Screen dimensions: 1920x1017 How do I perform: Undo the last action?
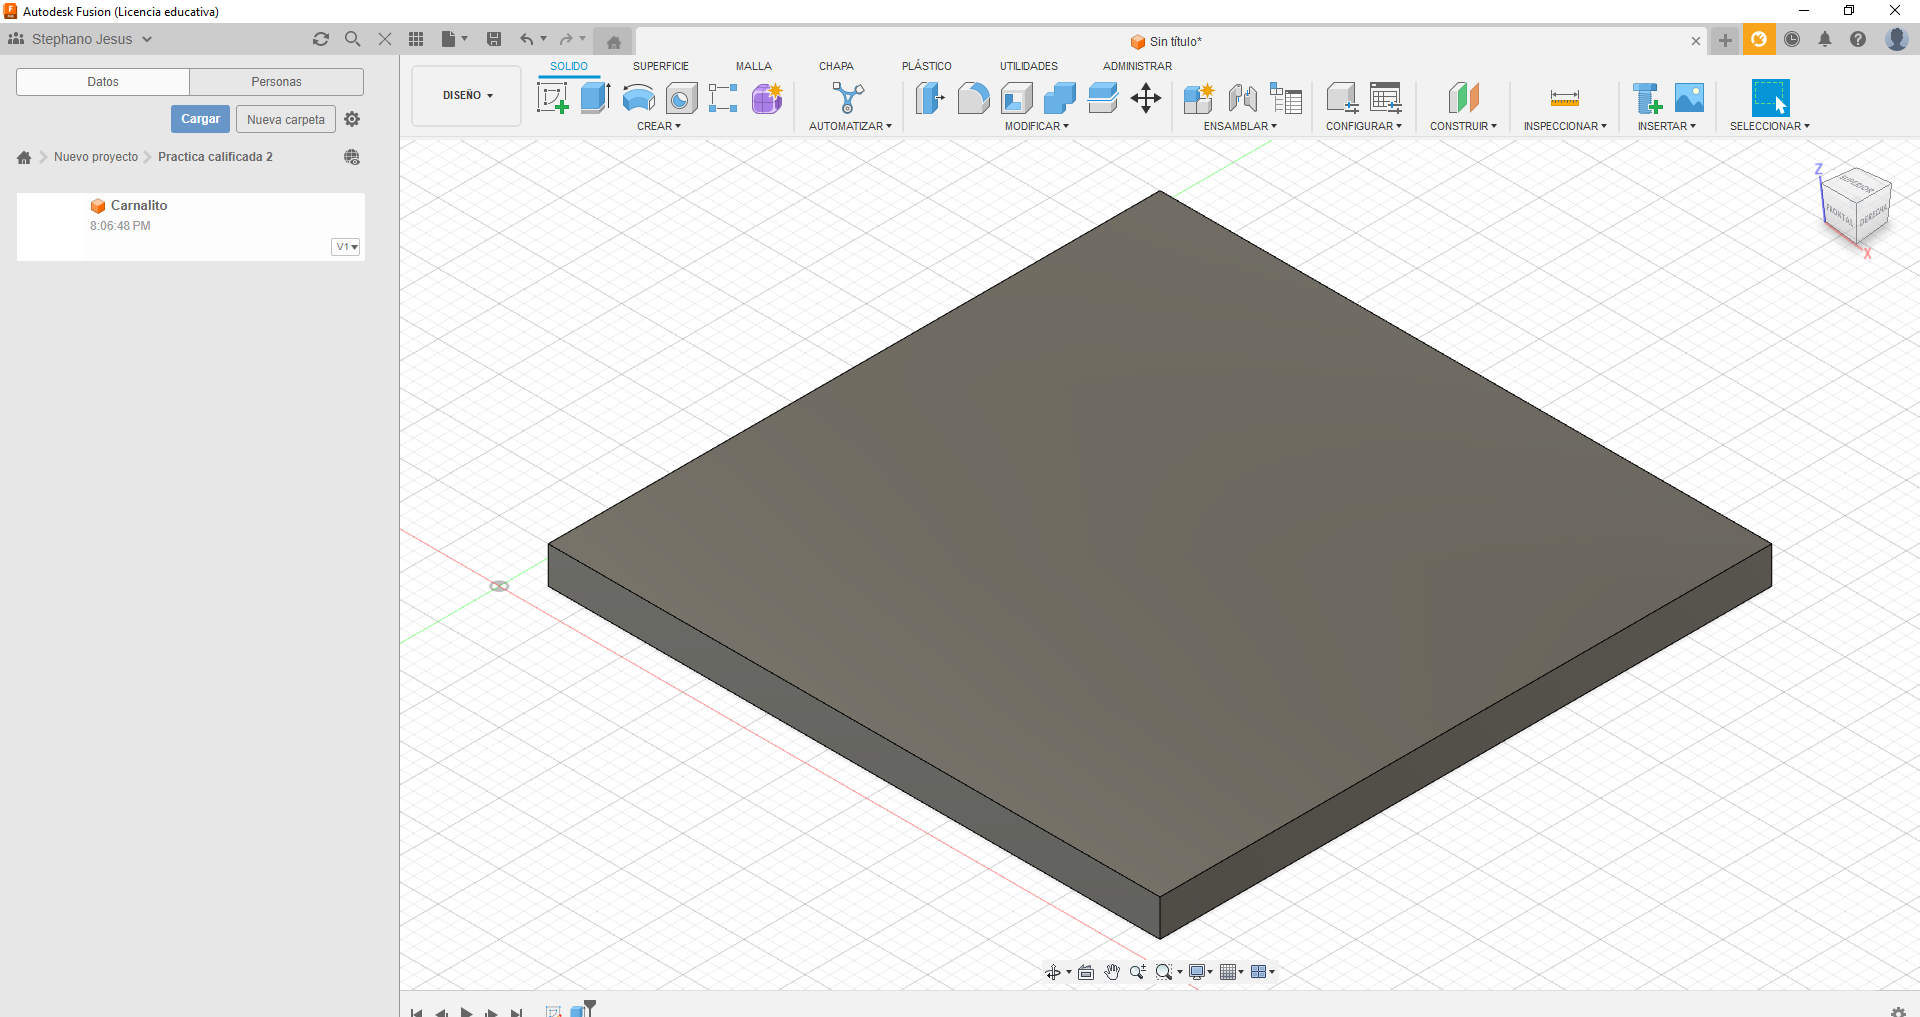(x=526, y=39)
